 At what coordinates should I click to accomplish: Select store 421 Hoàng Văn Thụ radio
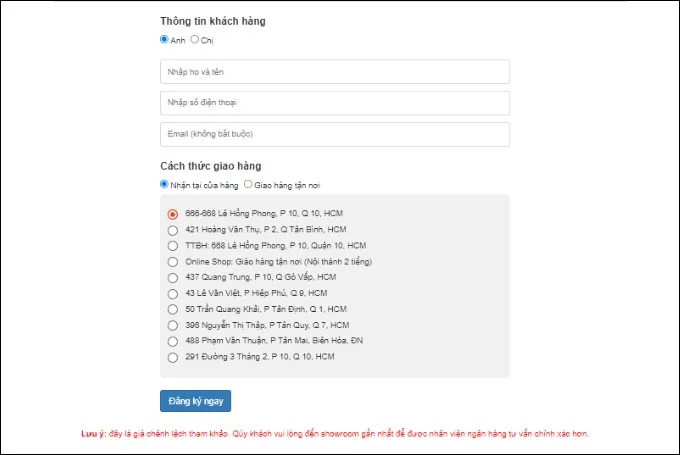pos(173,230)
